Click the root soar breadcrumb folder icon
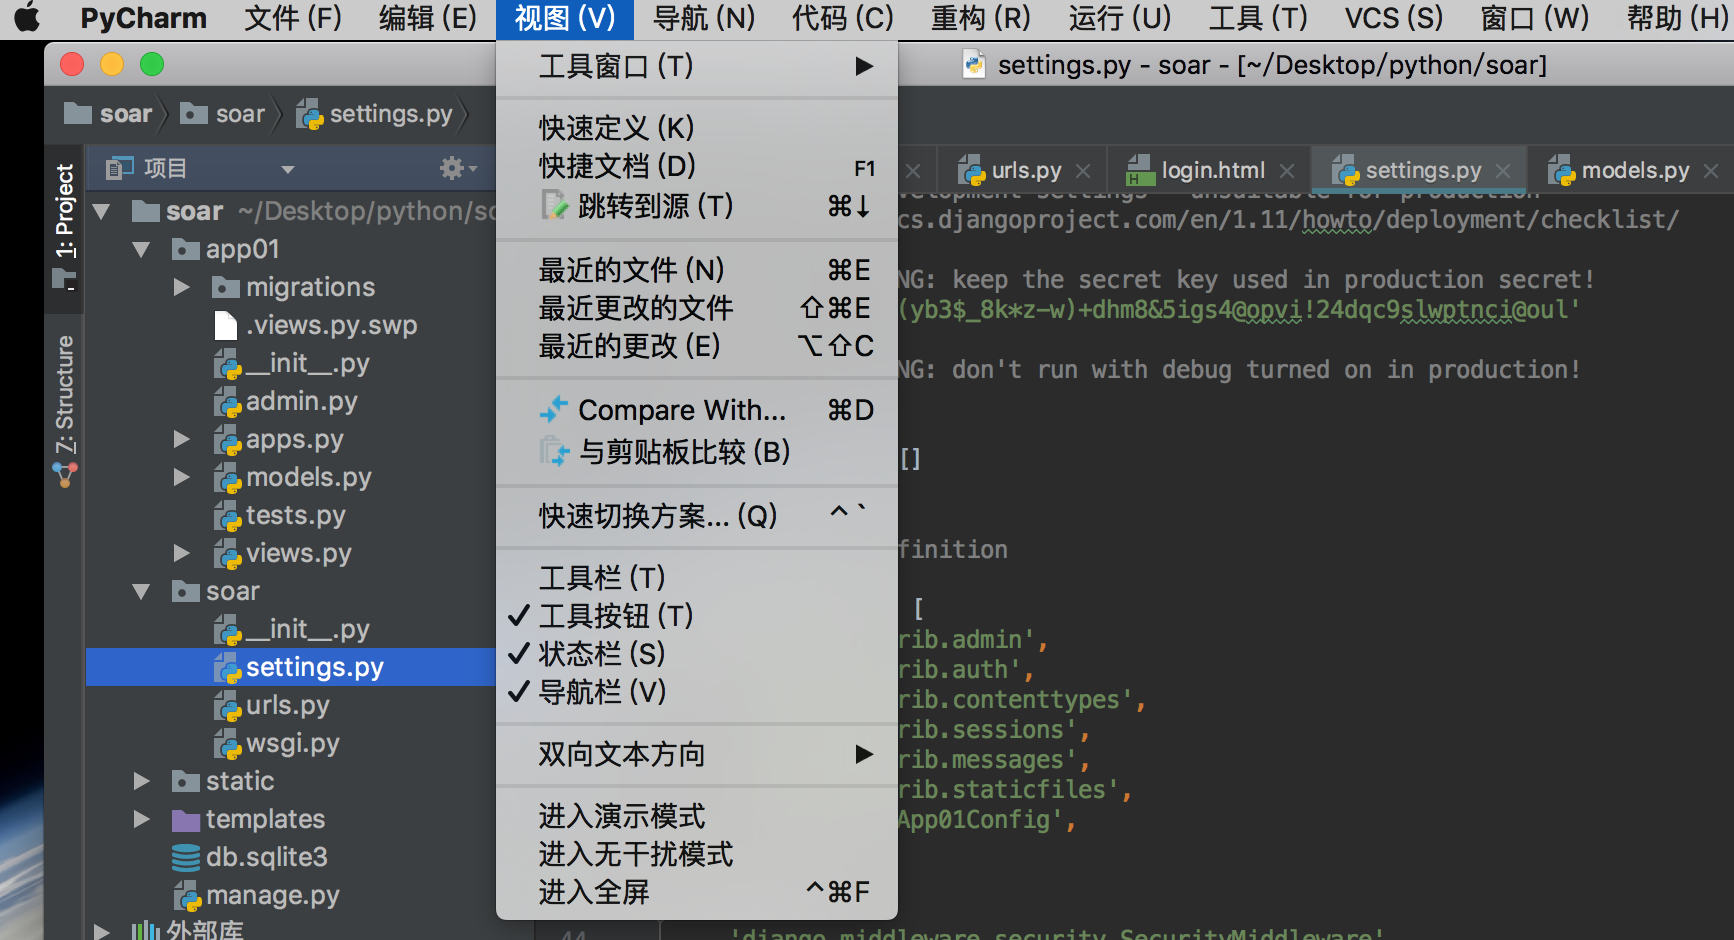The height and width of the screenshot is (940, 1734). [x=78, y=113]
